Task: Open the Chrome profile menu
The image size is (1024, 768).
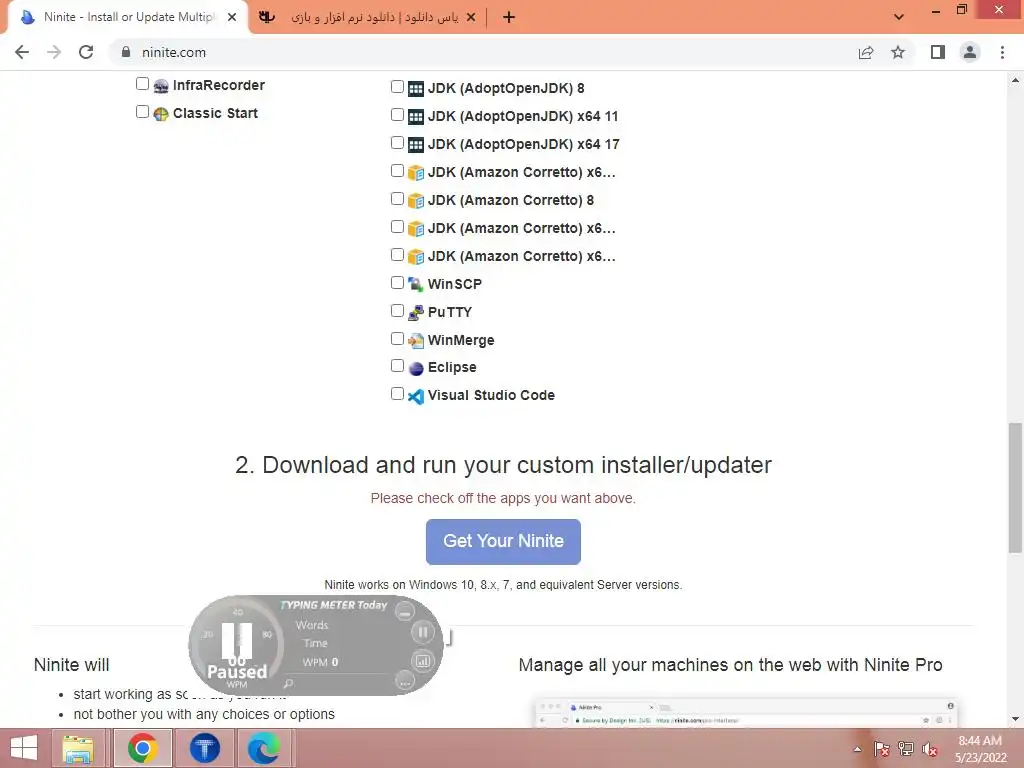Action: point(970,52)
